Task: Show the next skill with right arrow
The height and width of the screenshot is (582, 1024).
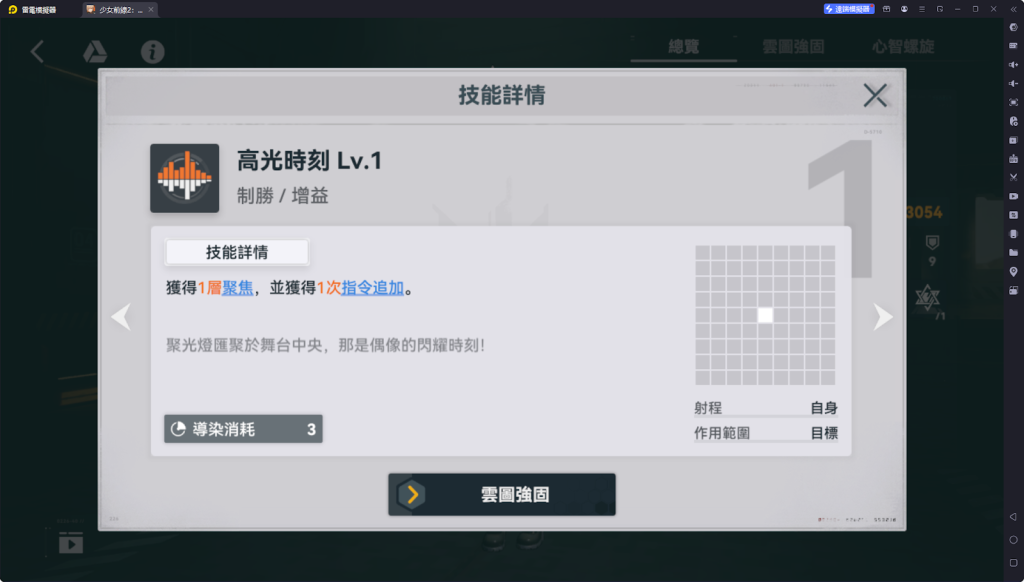Action: coord(883,317)
